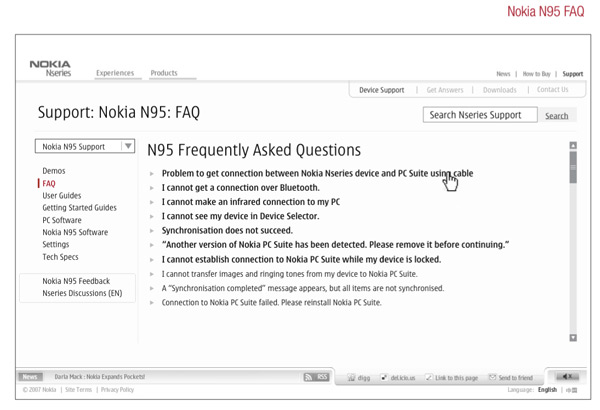Click Send to friend envelope icon
The width and height of the screenshot is (600, 410).
492,377
